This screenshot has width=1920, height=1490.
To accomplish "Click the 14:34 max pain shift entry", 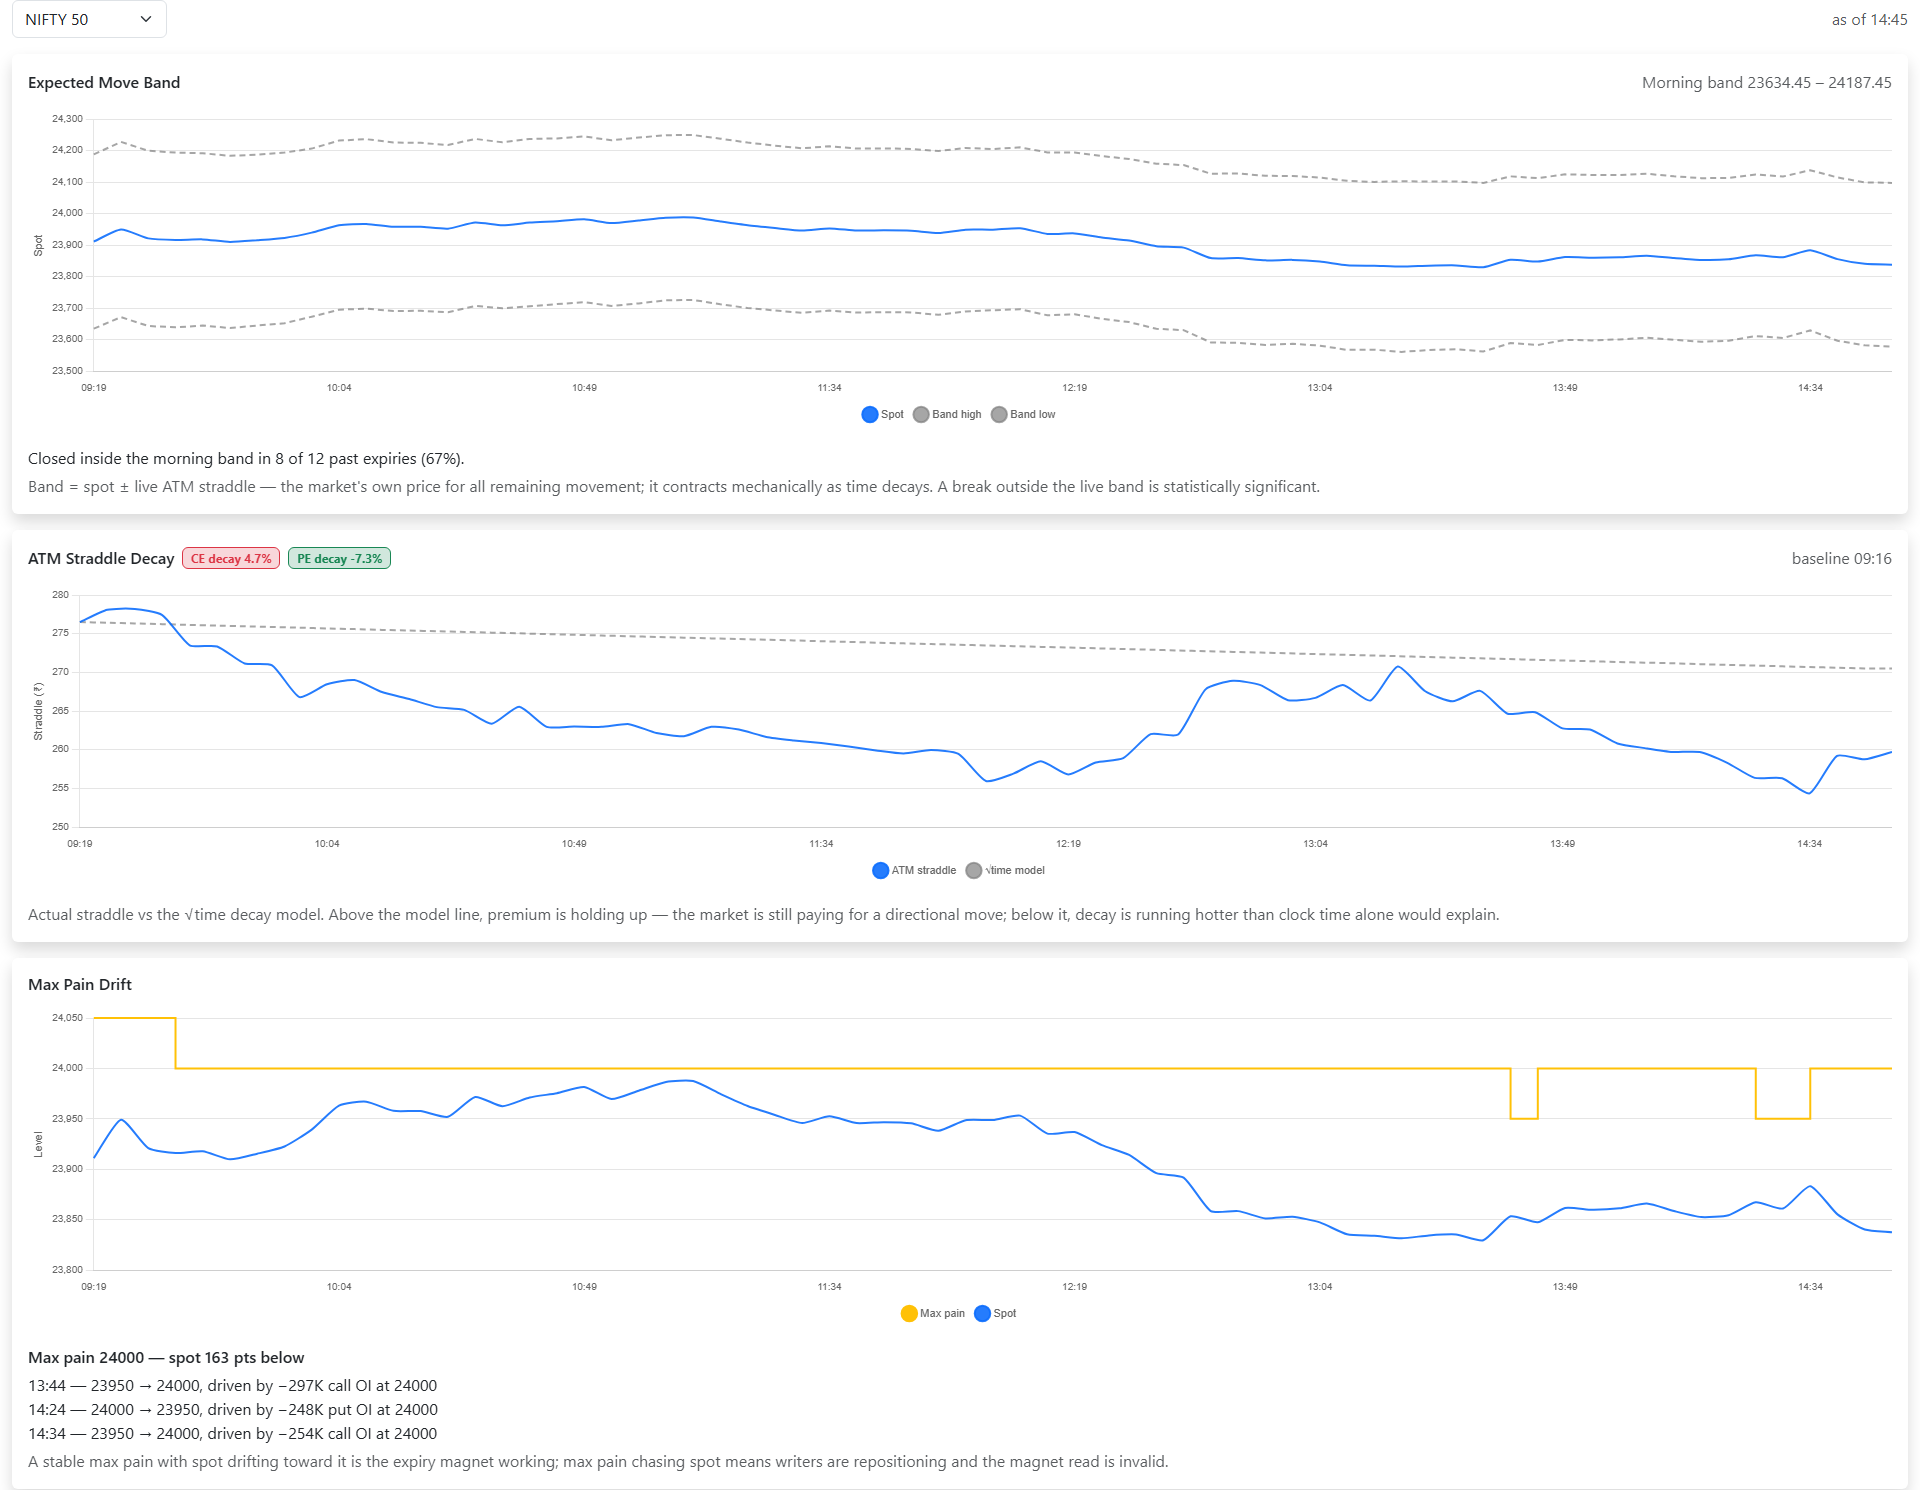I will pyautogui.click(x=232, y=1433).
